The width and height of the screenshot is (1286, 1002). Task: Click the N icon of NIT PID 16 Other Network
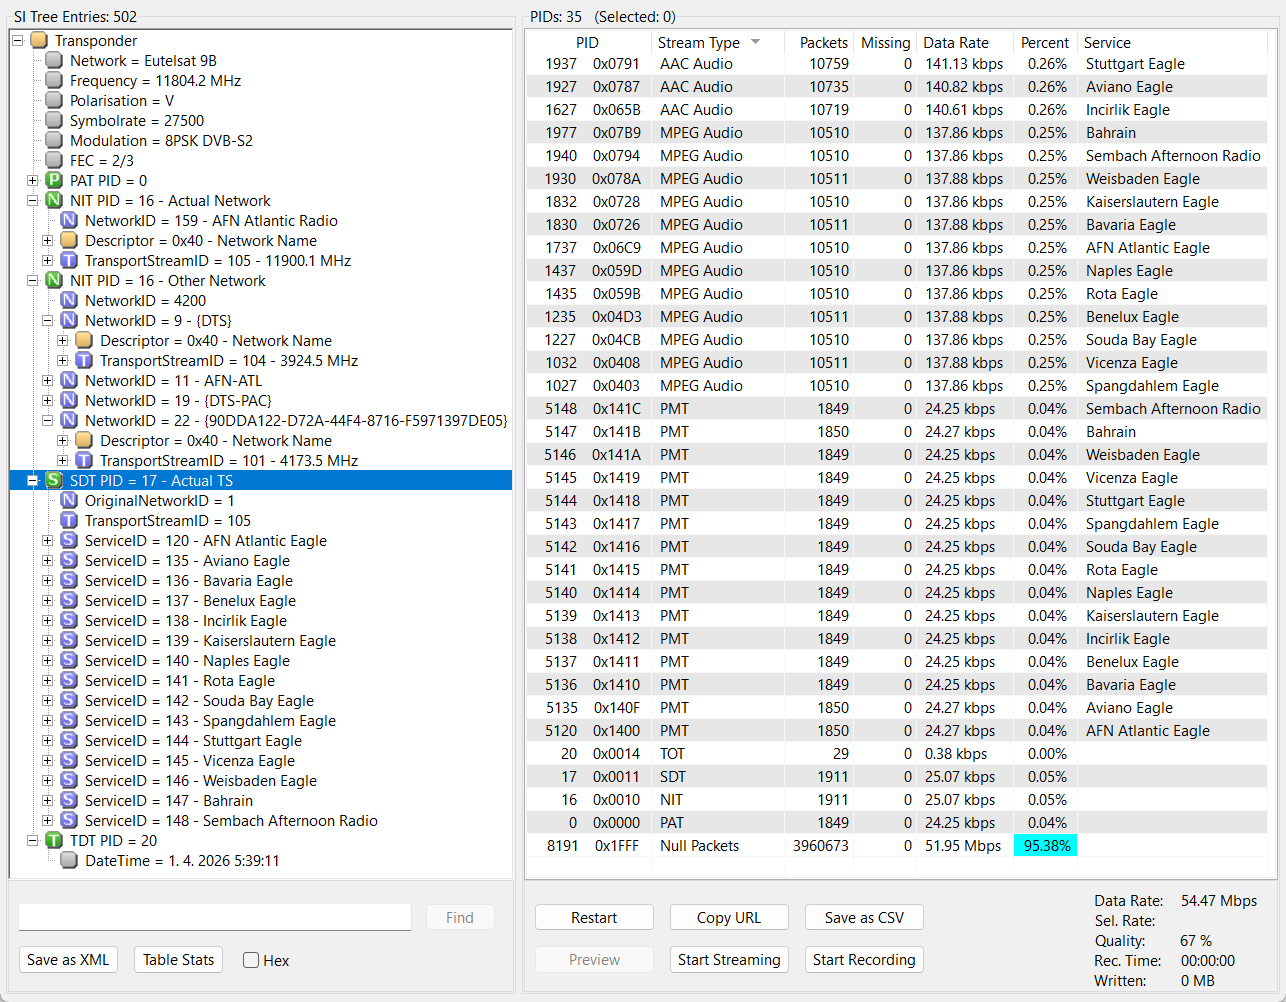[x=54, y=281]
